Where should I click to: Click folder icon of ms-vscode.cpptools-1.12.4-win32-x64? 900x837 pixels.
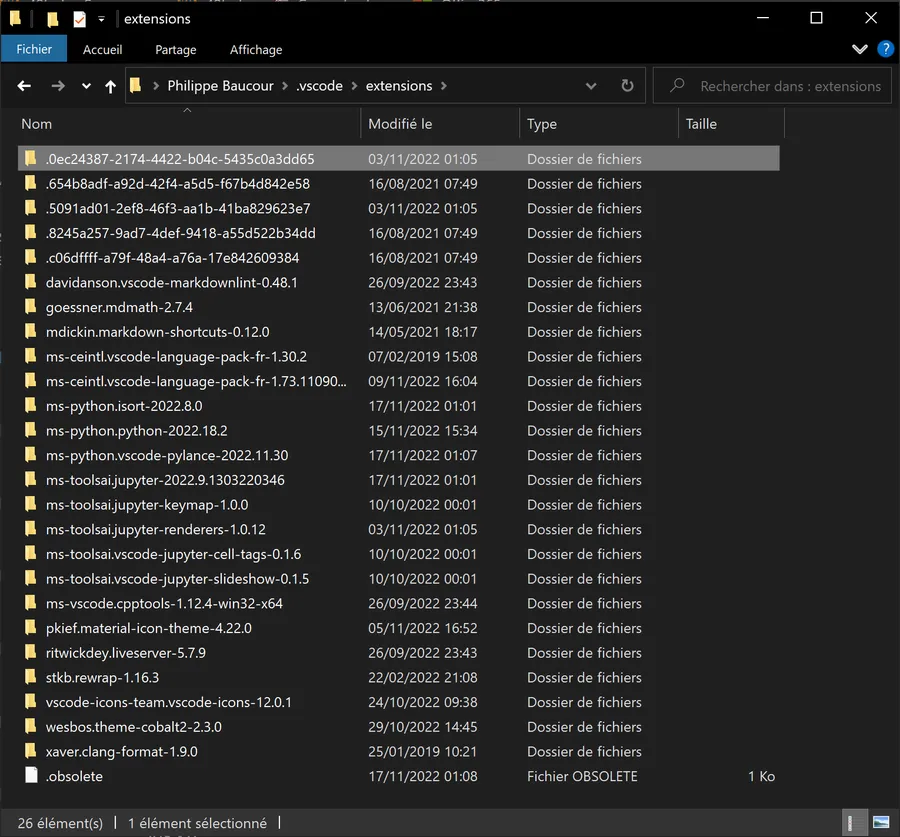coord(30,603)
